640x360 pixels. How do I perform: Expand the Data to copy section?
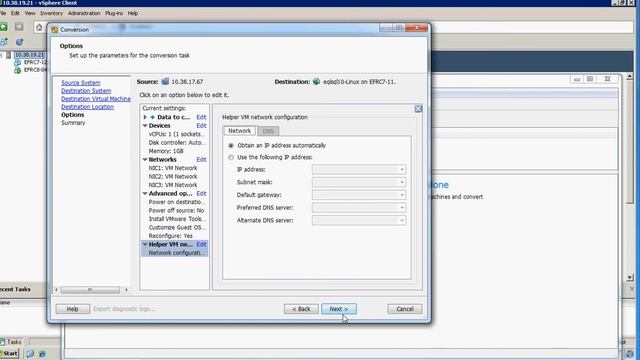point(145,117)
